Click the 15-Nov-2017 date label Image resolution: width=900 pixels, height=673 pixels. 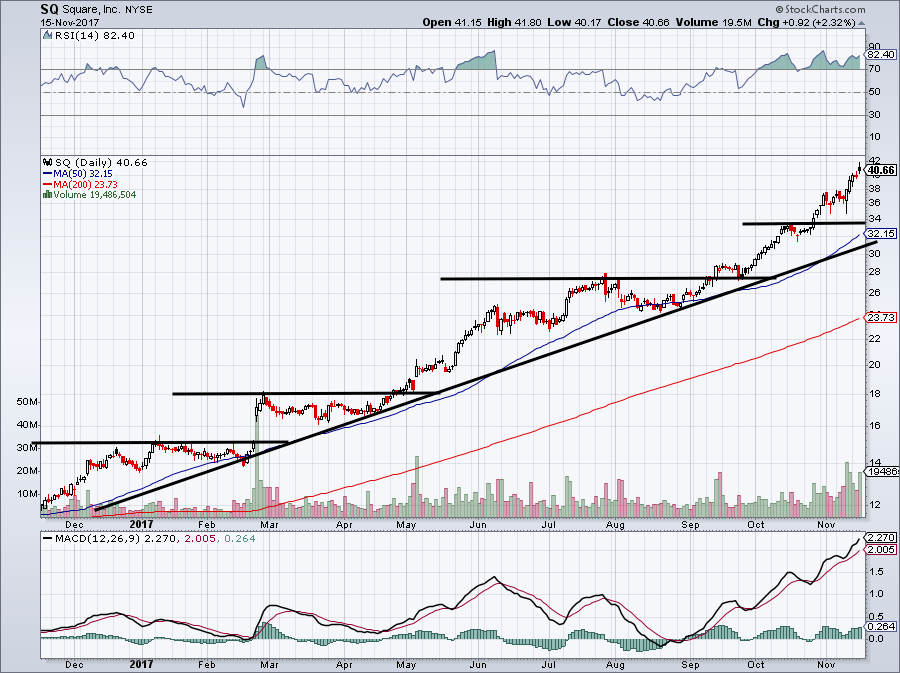[69, 23]
